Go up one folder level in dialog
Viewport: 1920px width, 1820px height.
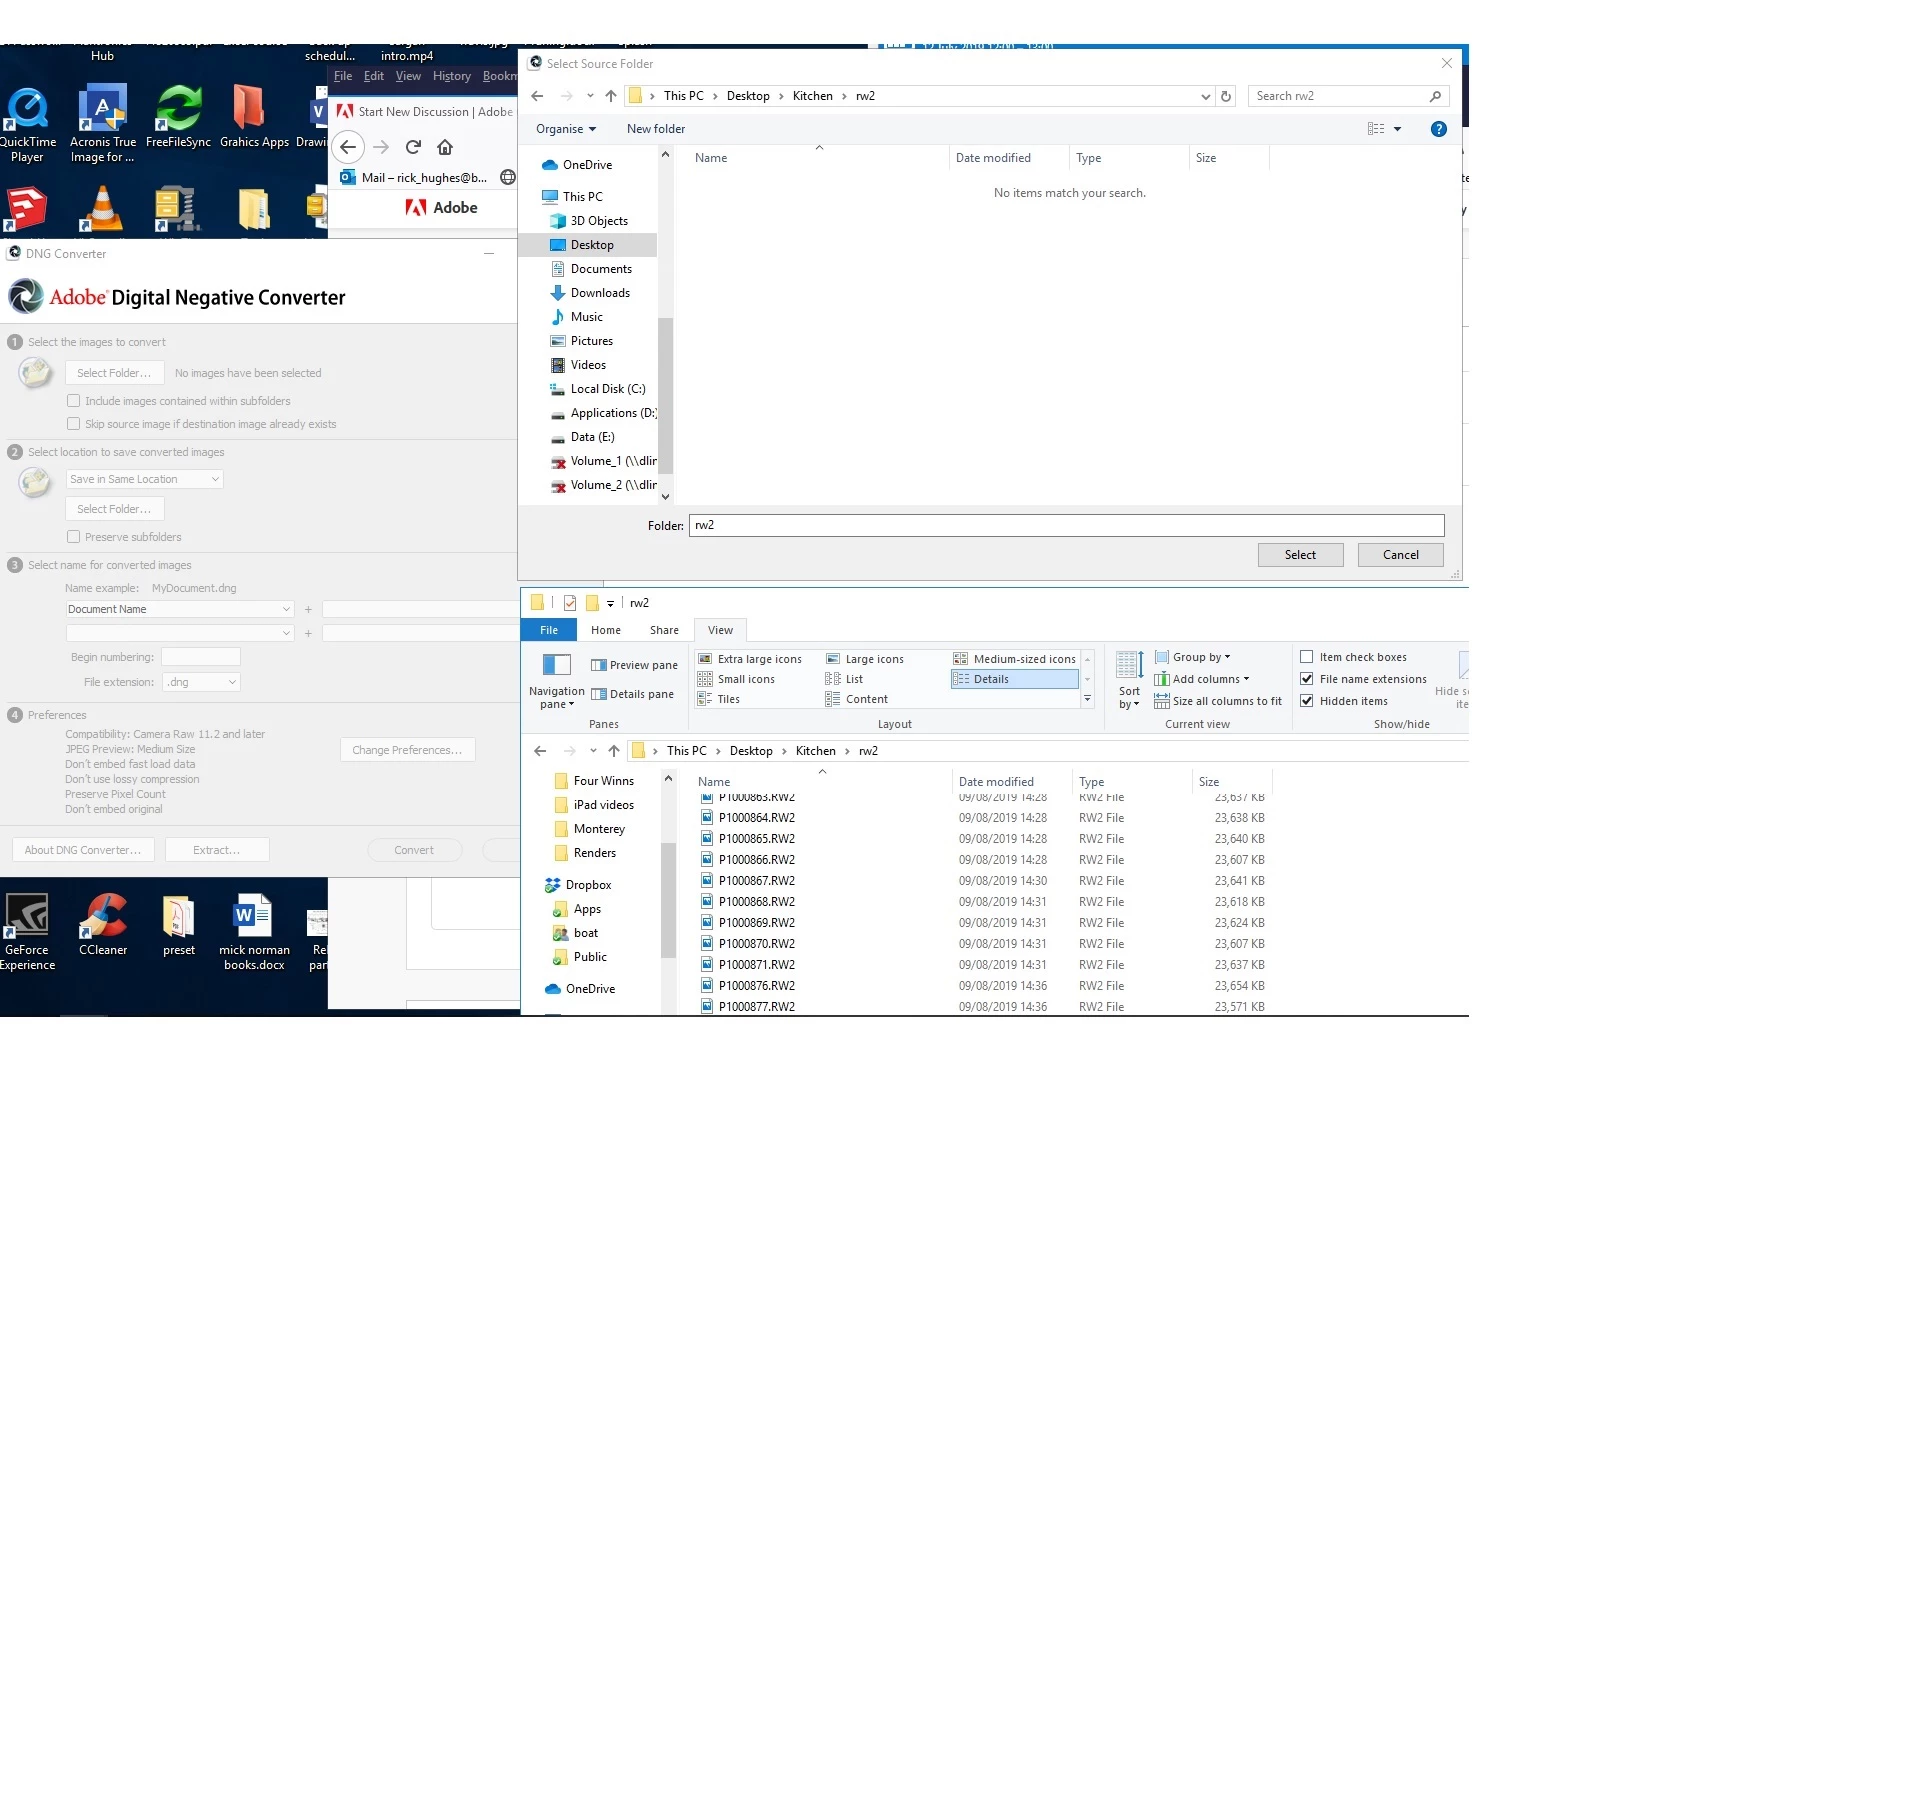click(611, 97)
